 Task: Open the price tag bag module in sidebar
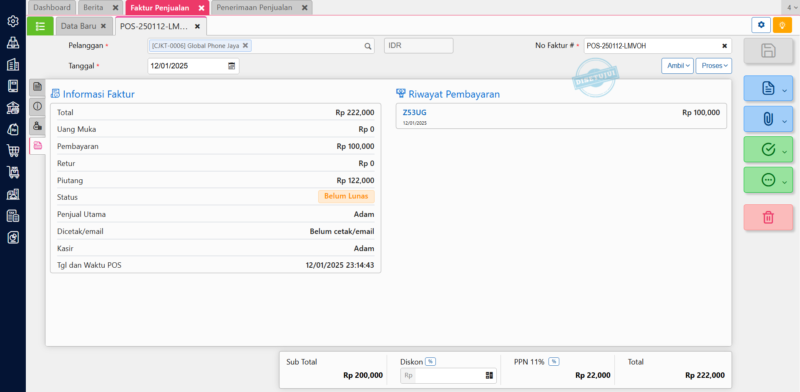[13, 130]
